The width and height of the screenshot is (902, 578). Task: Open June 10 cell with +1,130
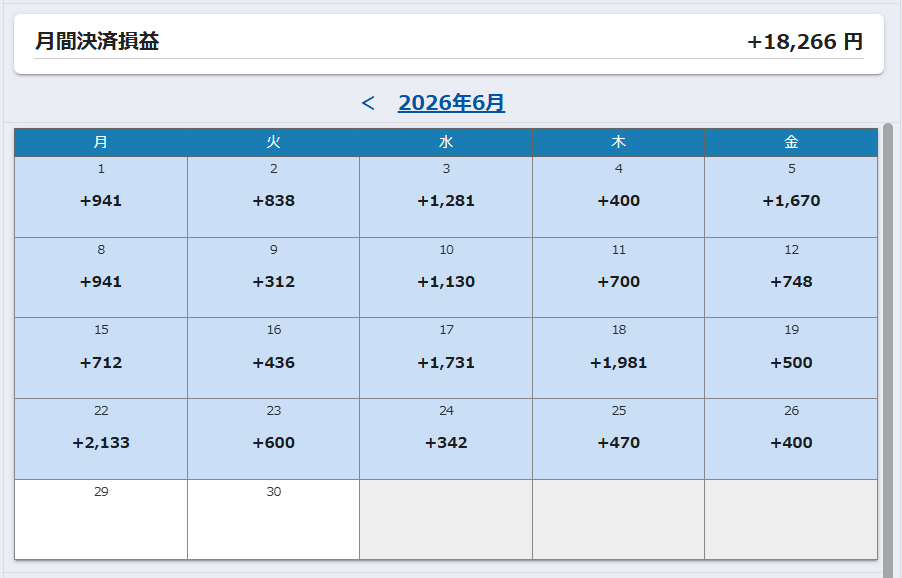tap(446, 277)
